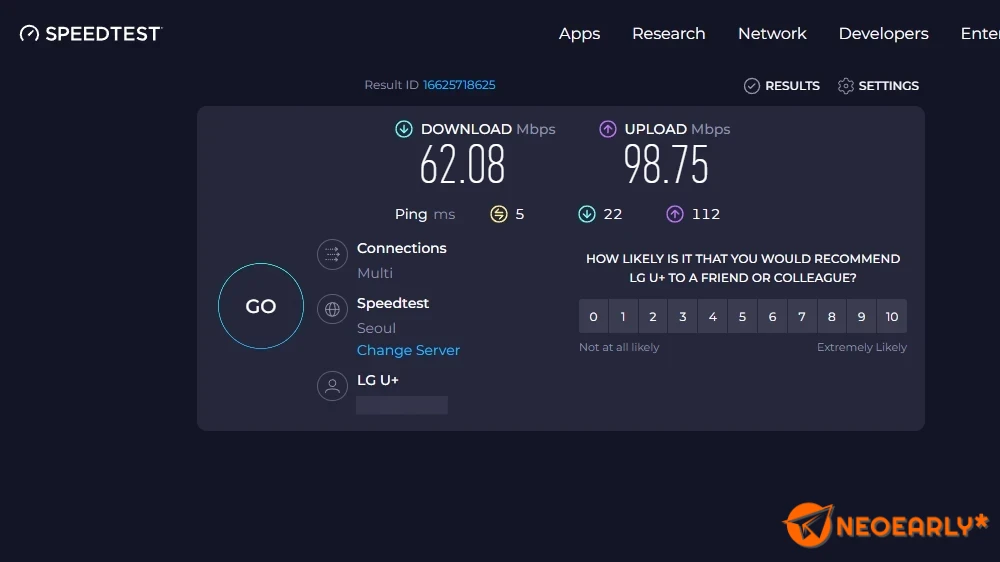Open the Network menu

click(x=772, y=33)
